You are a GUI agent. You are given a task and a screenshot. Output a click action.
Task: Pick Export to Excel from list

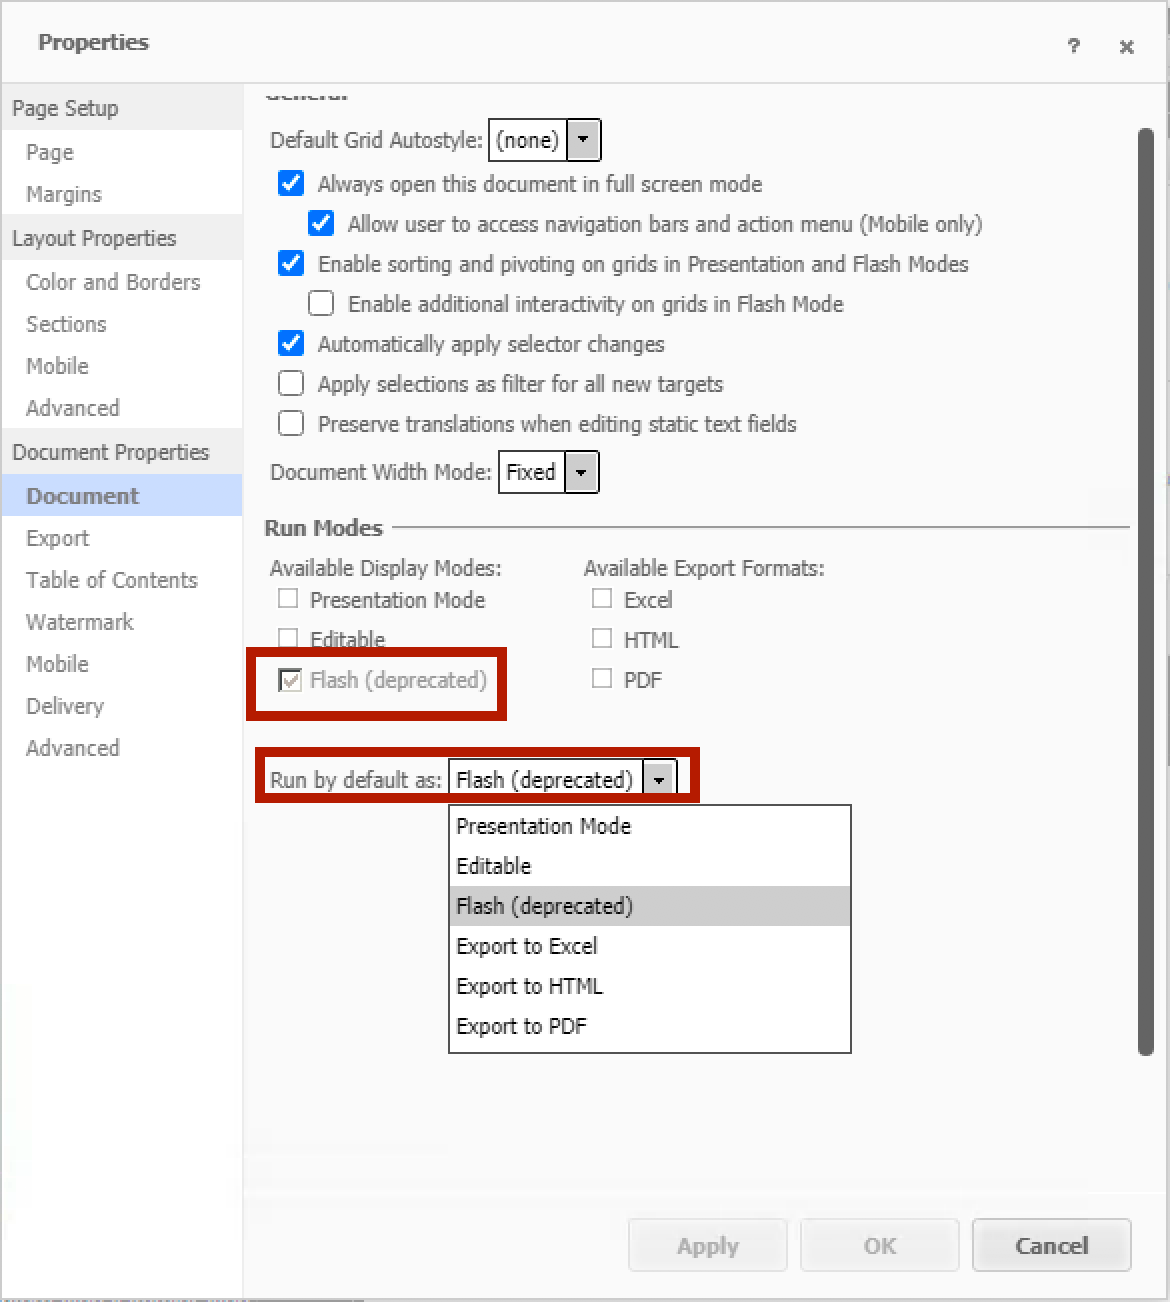[x=526, y=946]
